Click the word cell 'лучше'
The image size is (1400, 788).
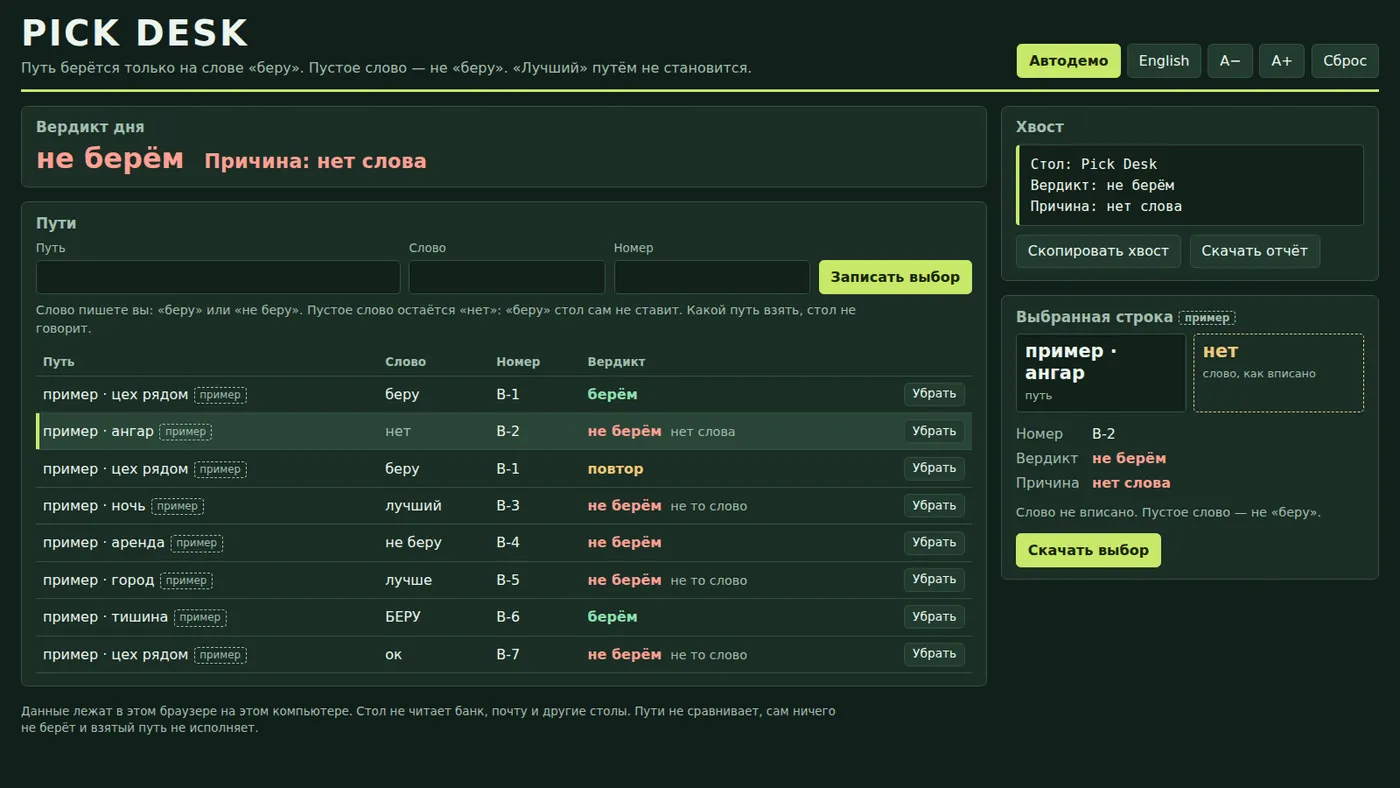(409, 580)
